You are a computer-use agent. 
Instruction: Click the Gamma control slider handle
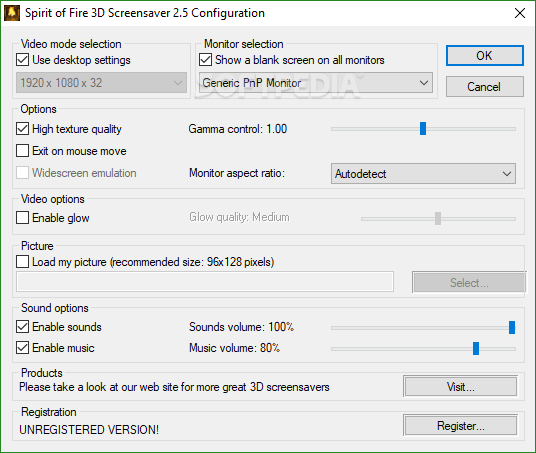click(x=423, y=129)
